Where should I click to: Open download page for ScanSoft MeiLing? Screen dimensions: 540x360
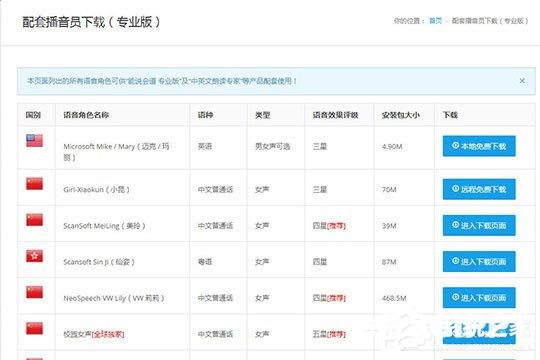tap(479, 225)
